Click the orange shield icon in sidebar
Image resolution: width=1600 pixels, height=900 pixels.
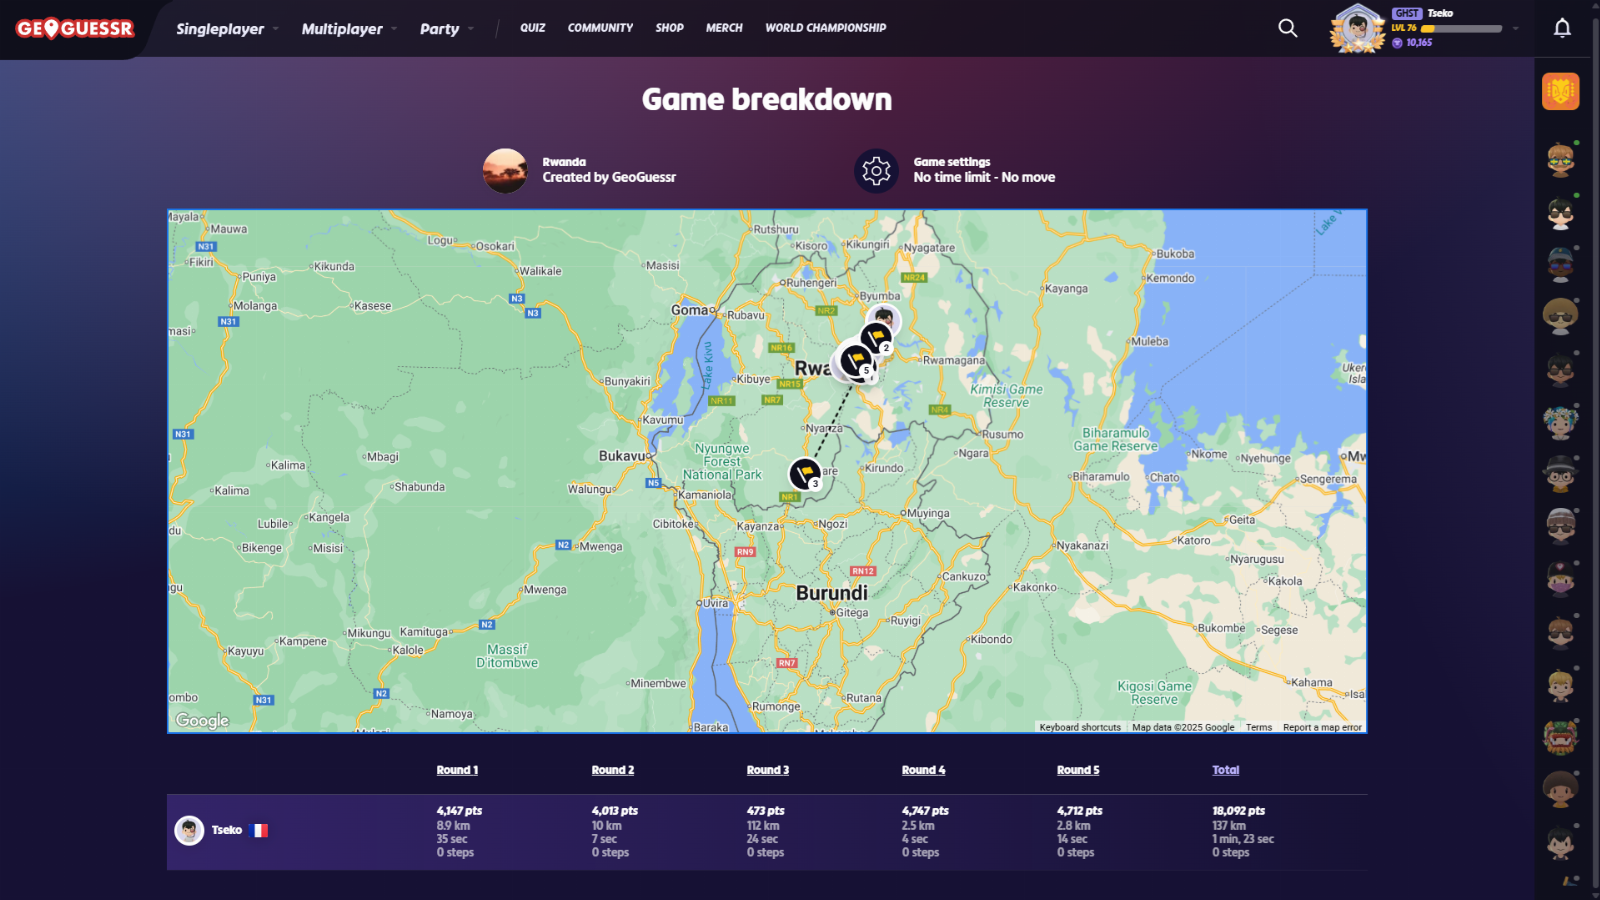click(1560, 92)
